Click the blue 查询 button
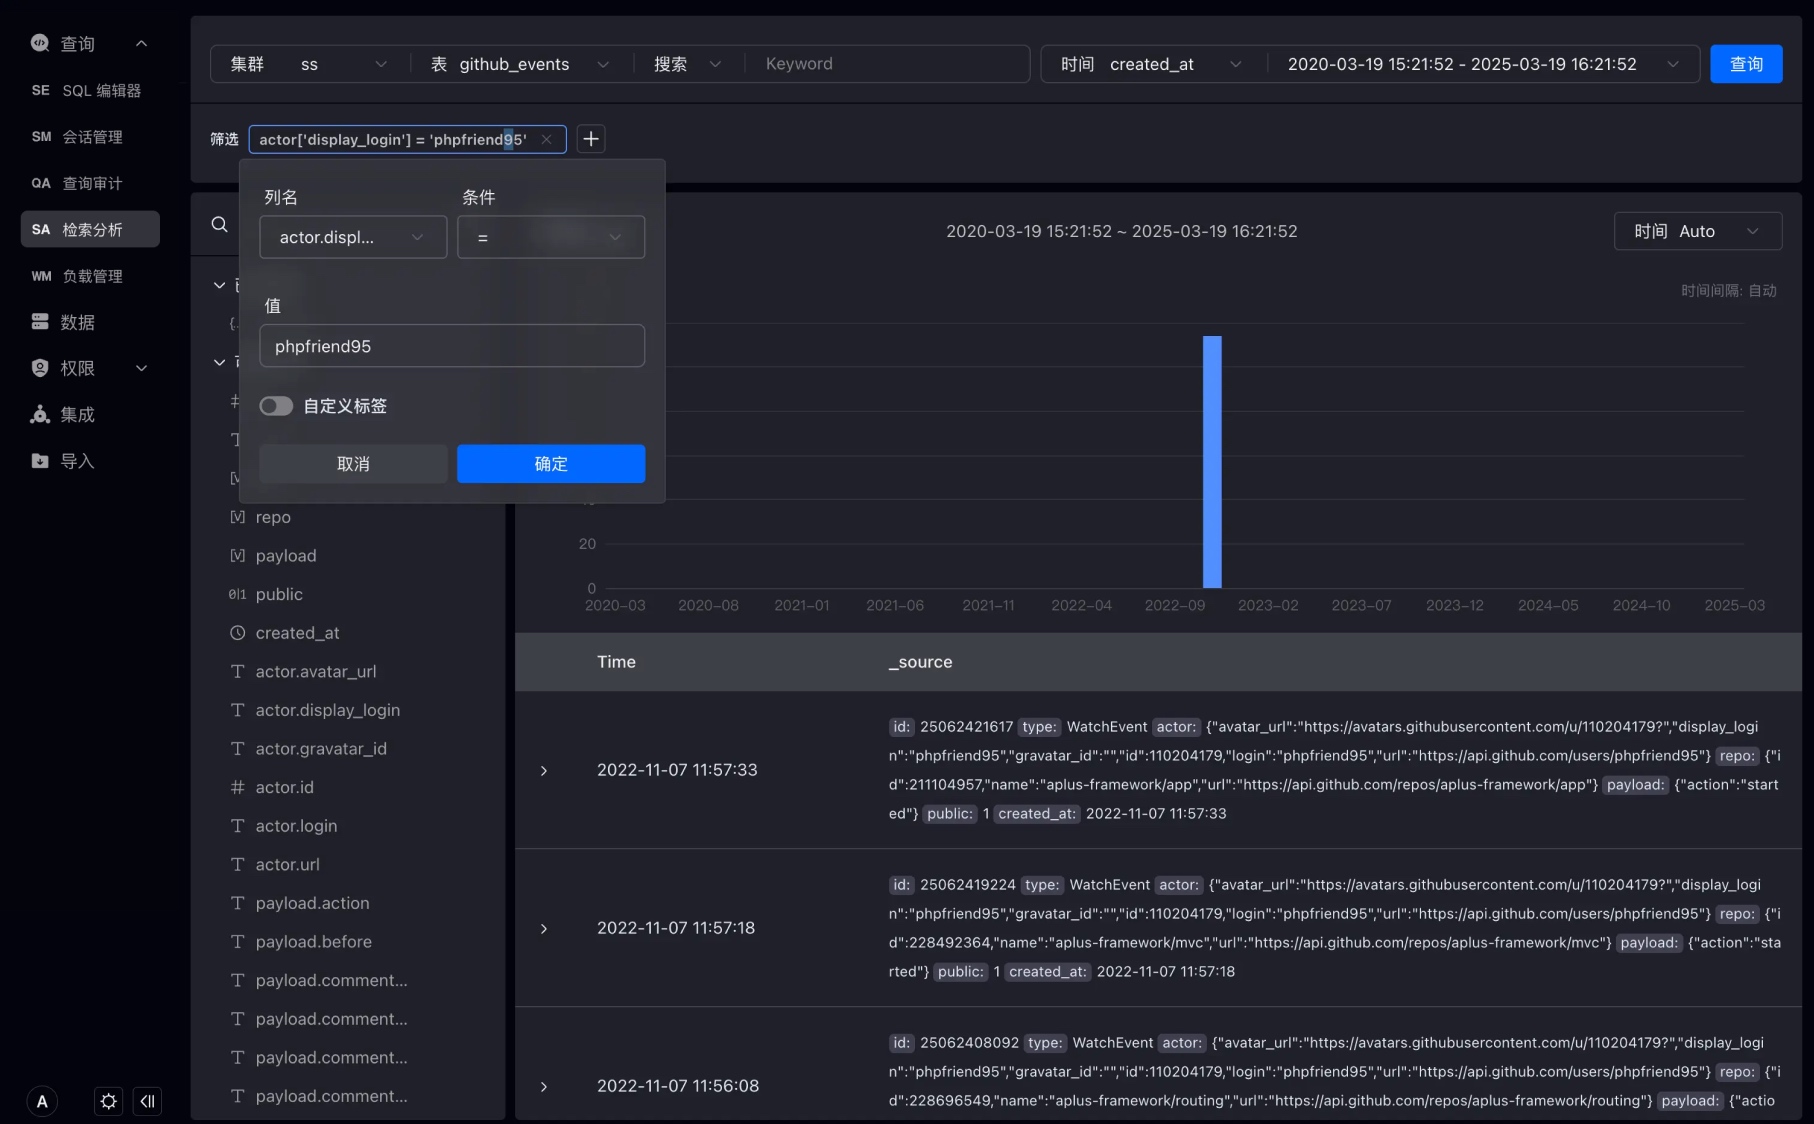The width and height of the screenshot is (1814, 1124). pyautogui.click(x=1746, y=64)
